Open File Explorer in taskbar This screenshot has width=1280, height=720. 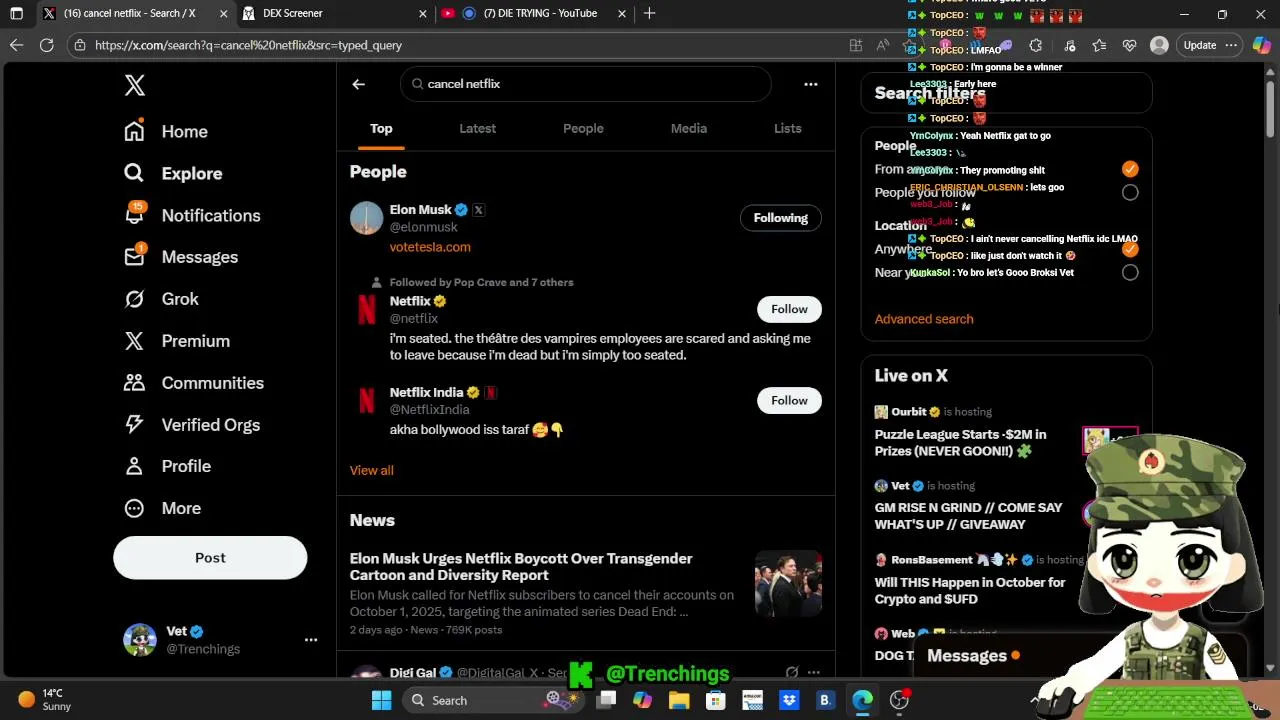[679, 700]
